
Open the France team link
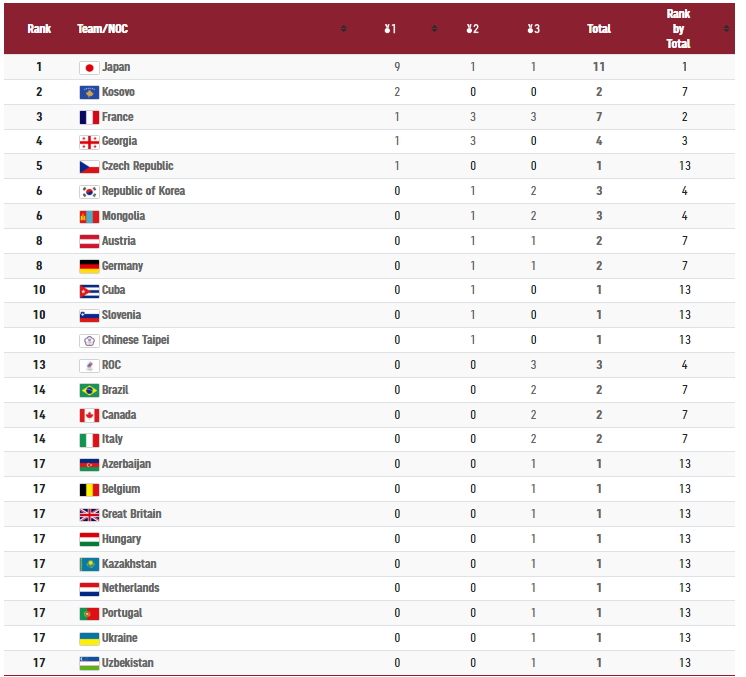coord(118,117)
